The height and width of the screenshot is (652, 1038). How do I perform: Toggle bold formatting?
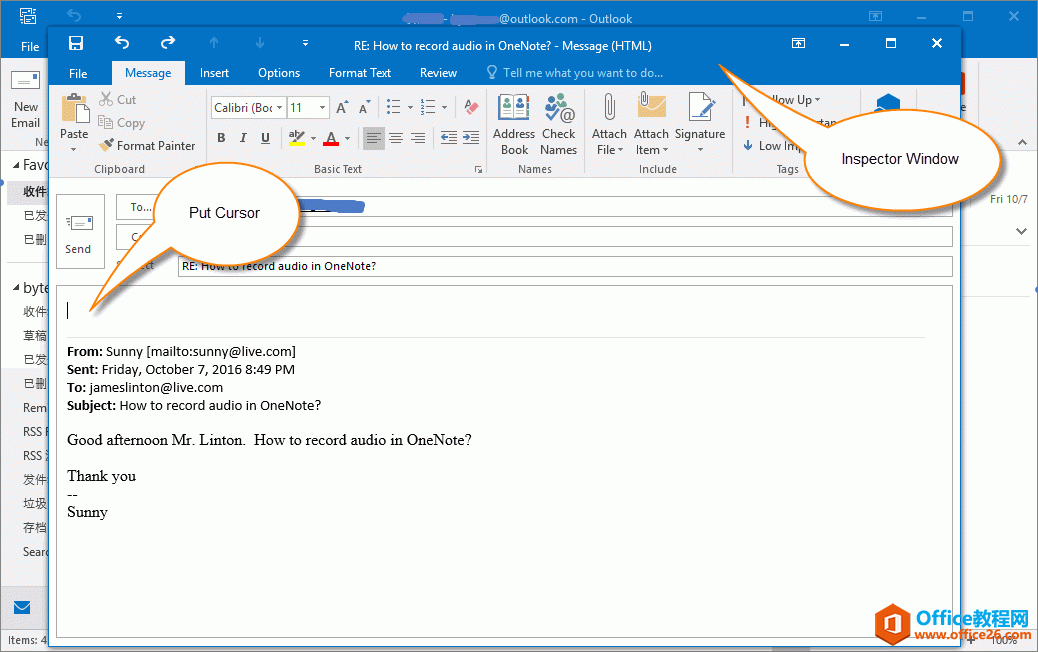click(221, 138)
